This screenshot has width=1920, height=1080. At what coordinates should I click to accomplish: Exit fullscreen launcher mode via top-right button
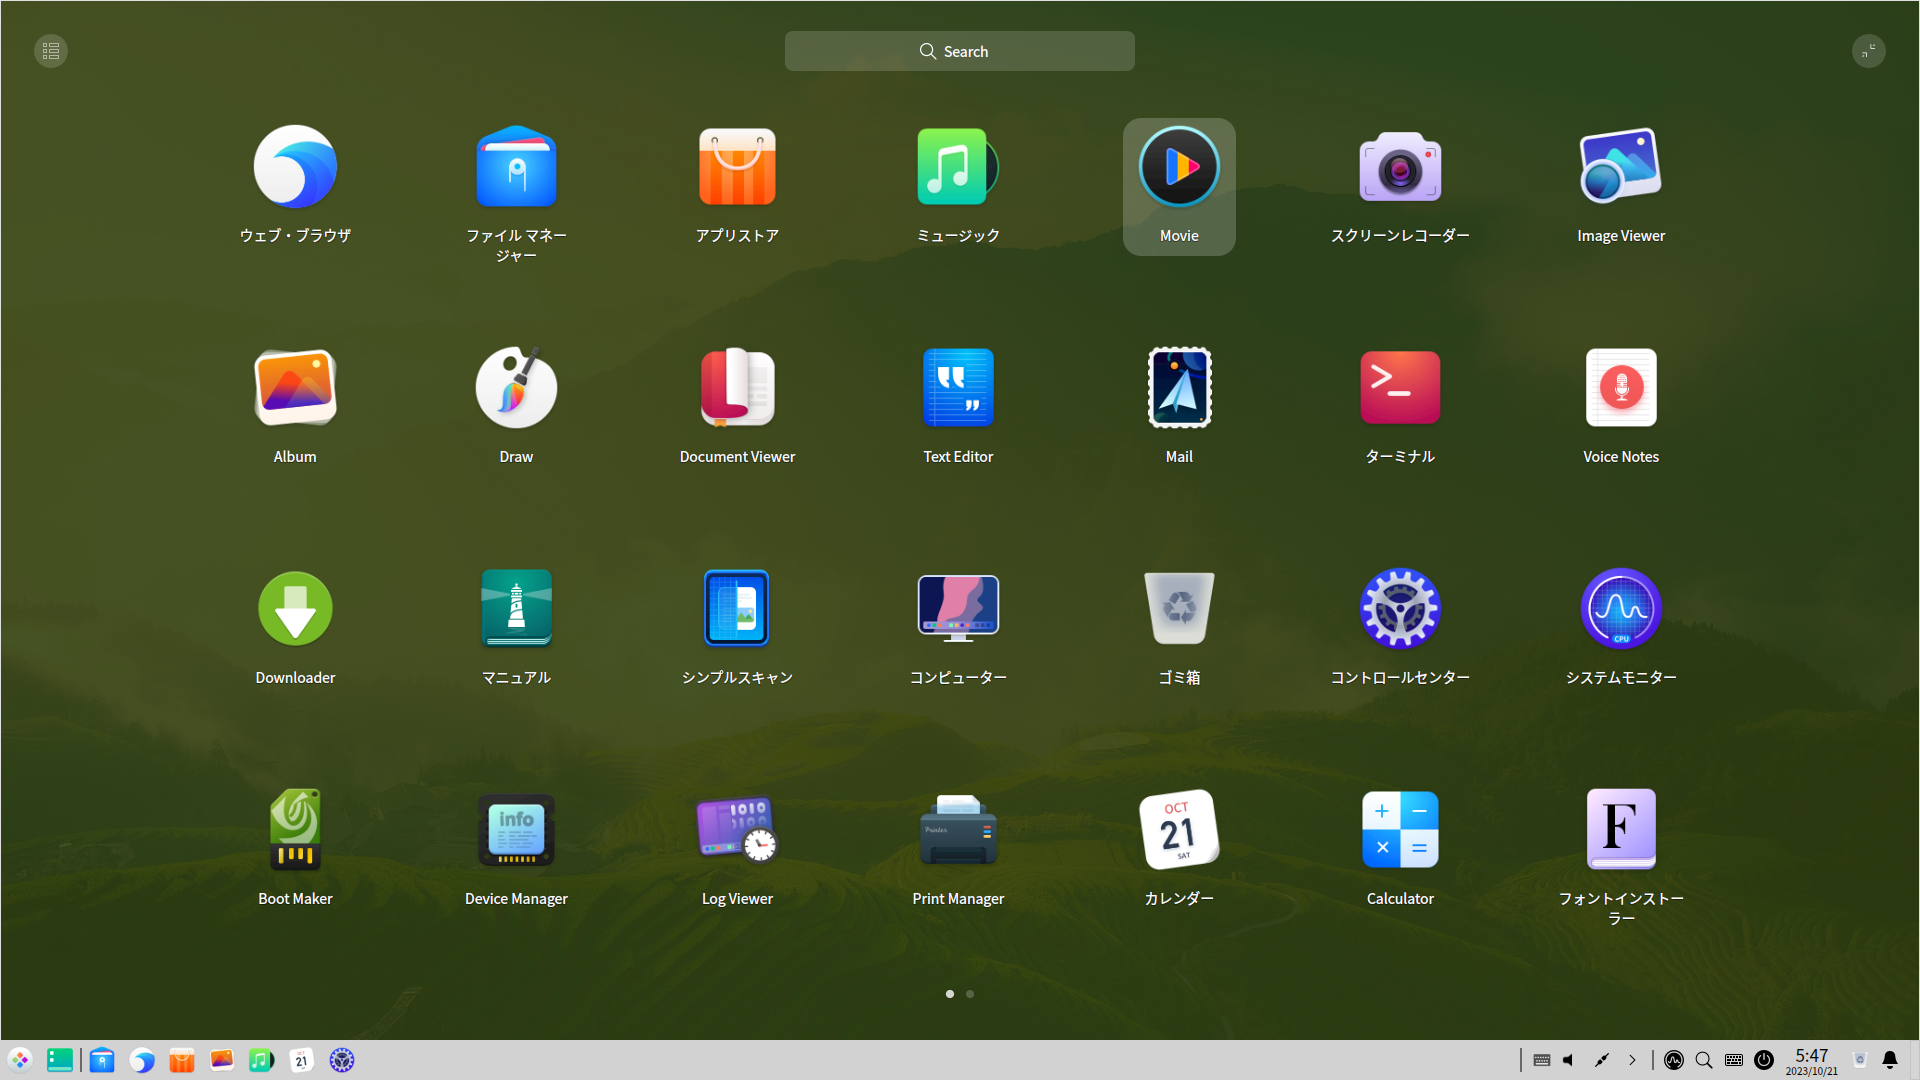1868,51
